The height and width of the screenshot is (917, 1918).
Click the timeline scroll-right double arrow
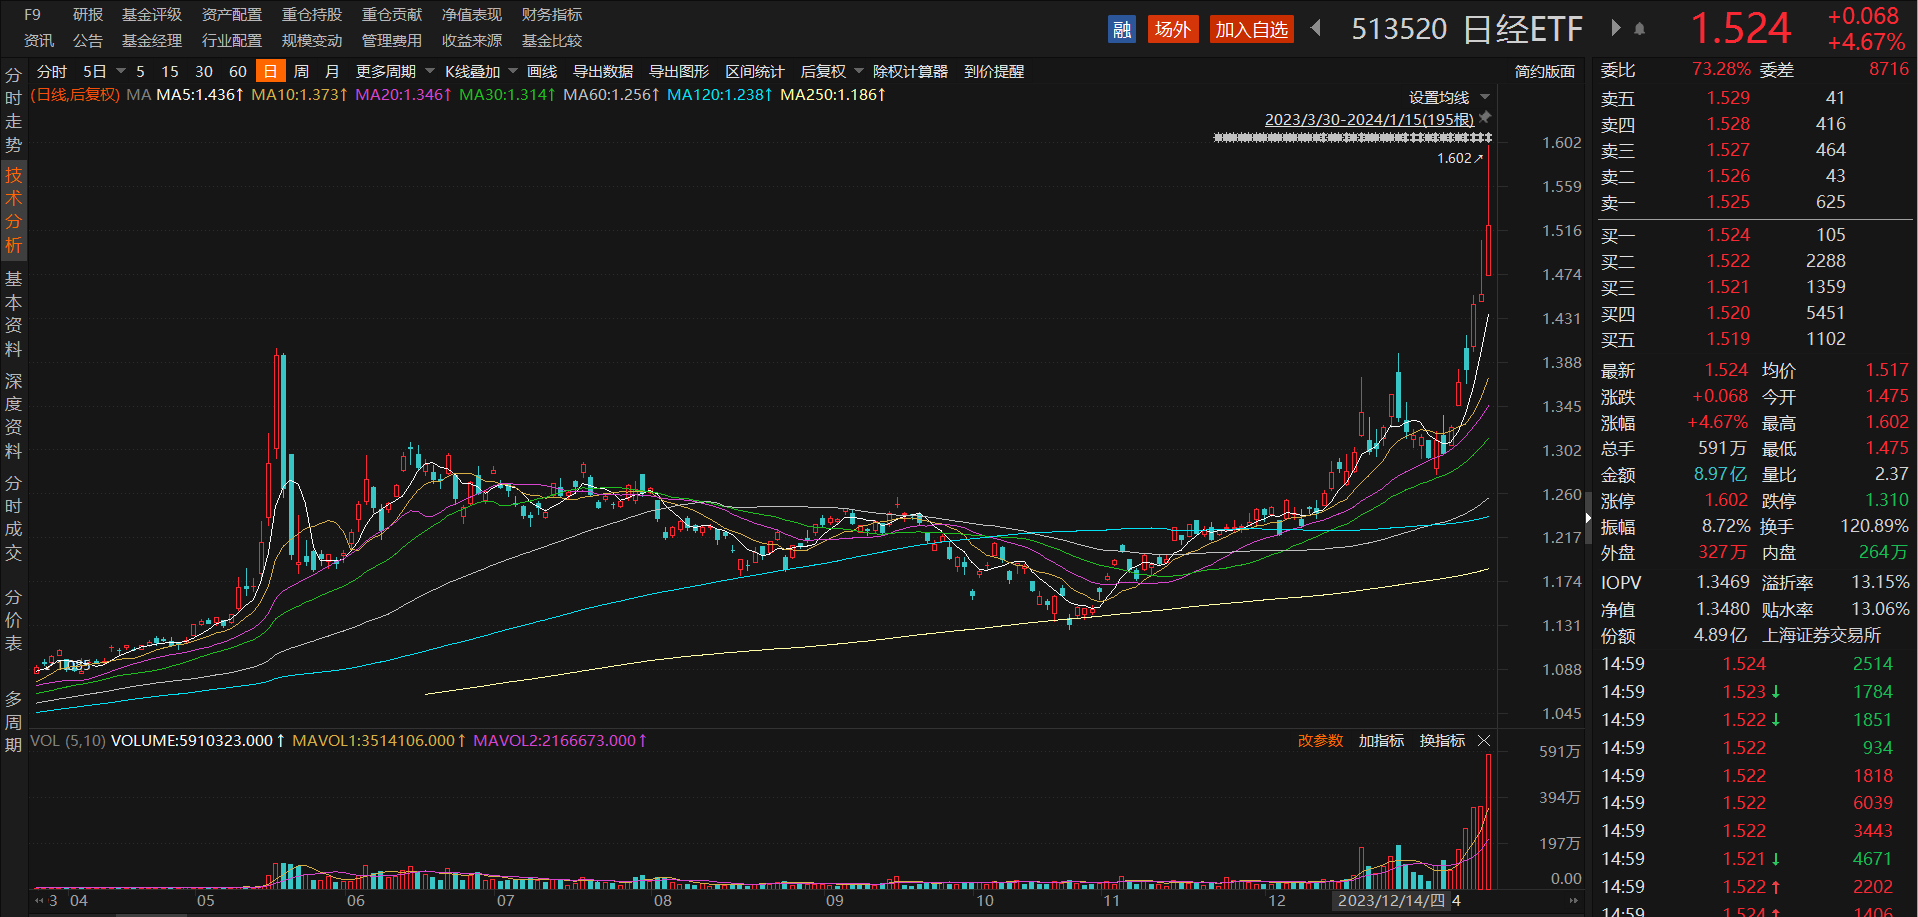pyautogui.click(x=1573, y=901)
